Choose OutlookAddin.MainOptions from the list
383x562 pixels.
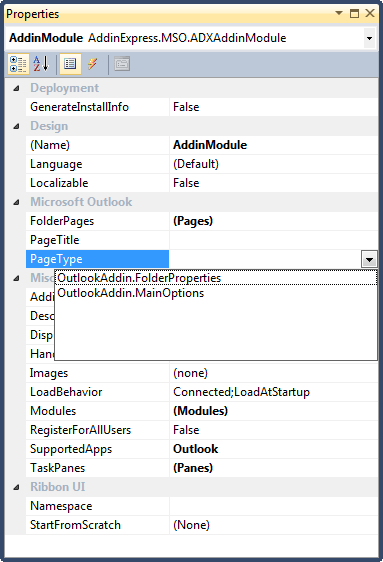pos(216,293)
